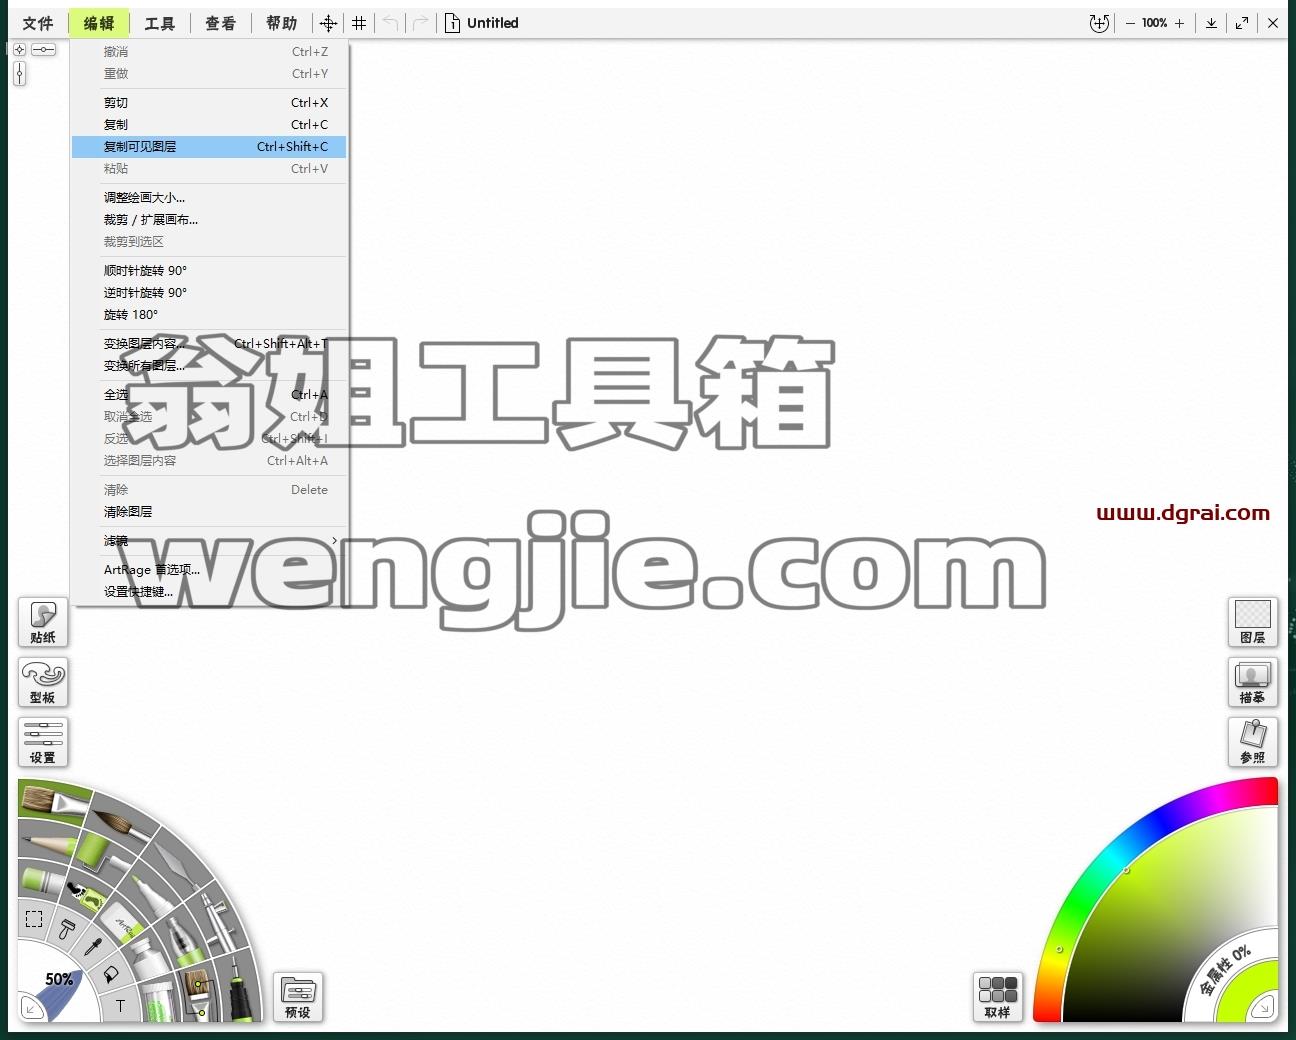Viewport: 1296px width, 1040px height.
Task: Toggle fullscreen with the diagonal arrows icon
Action: pyautogui.click(x=1242, y=23)
